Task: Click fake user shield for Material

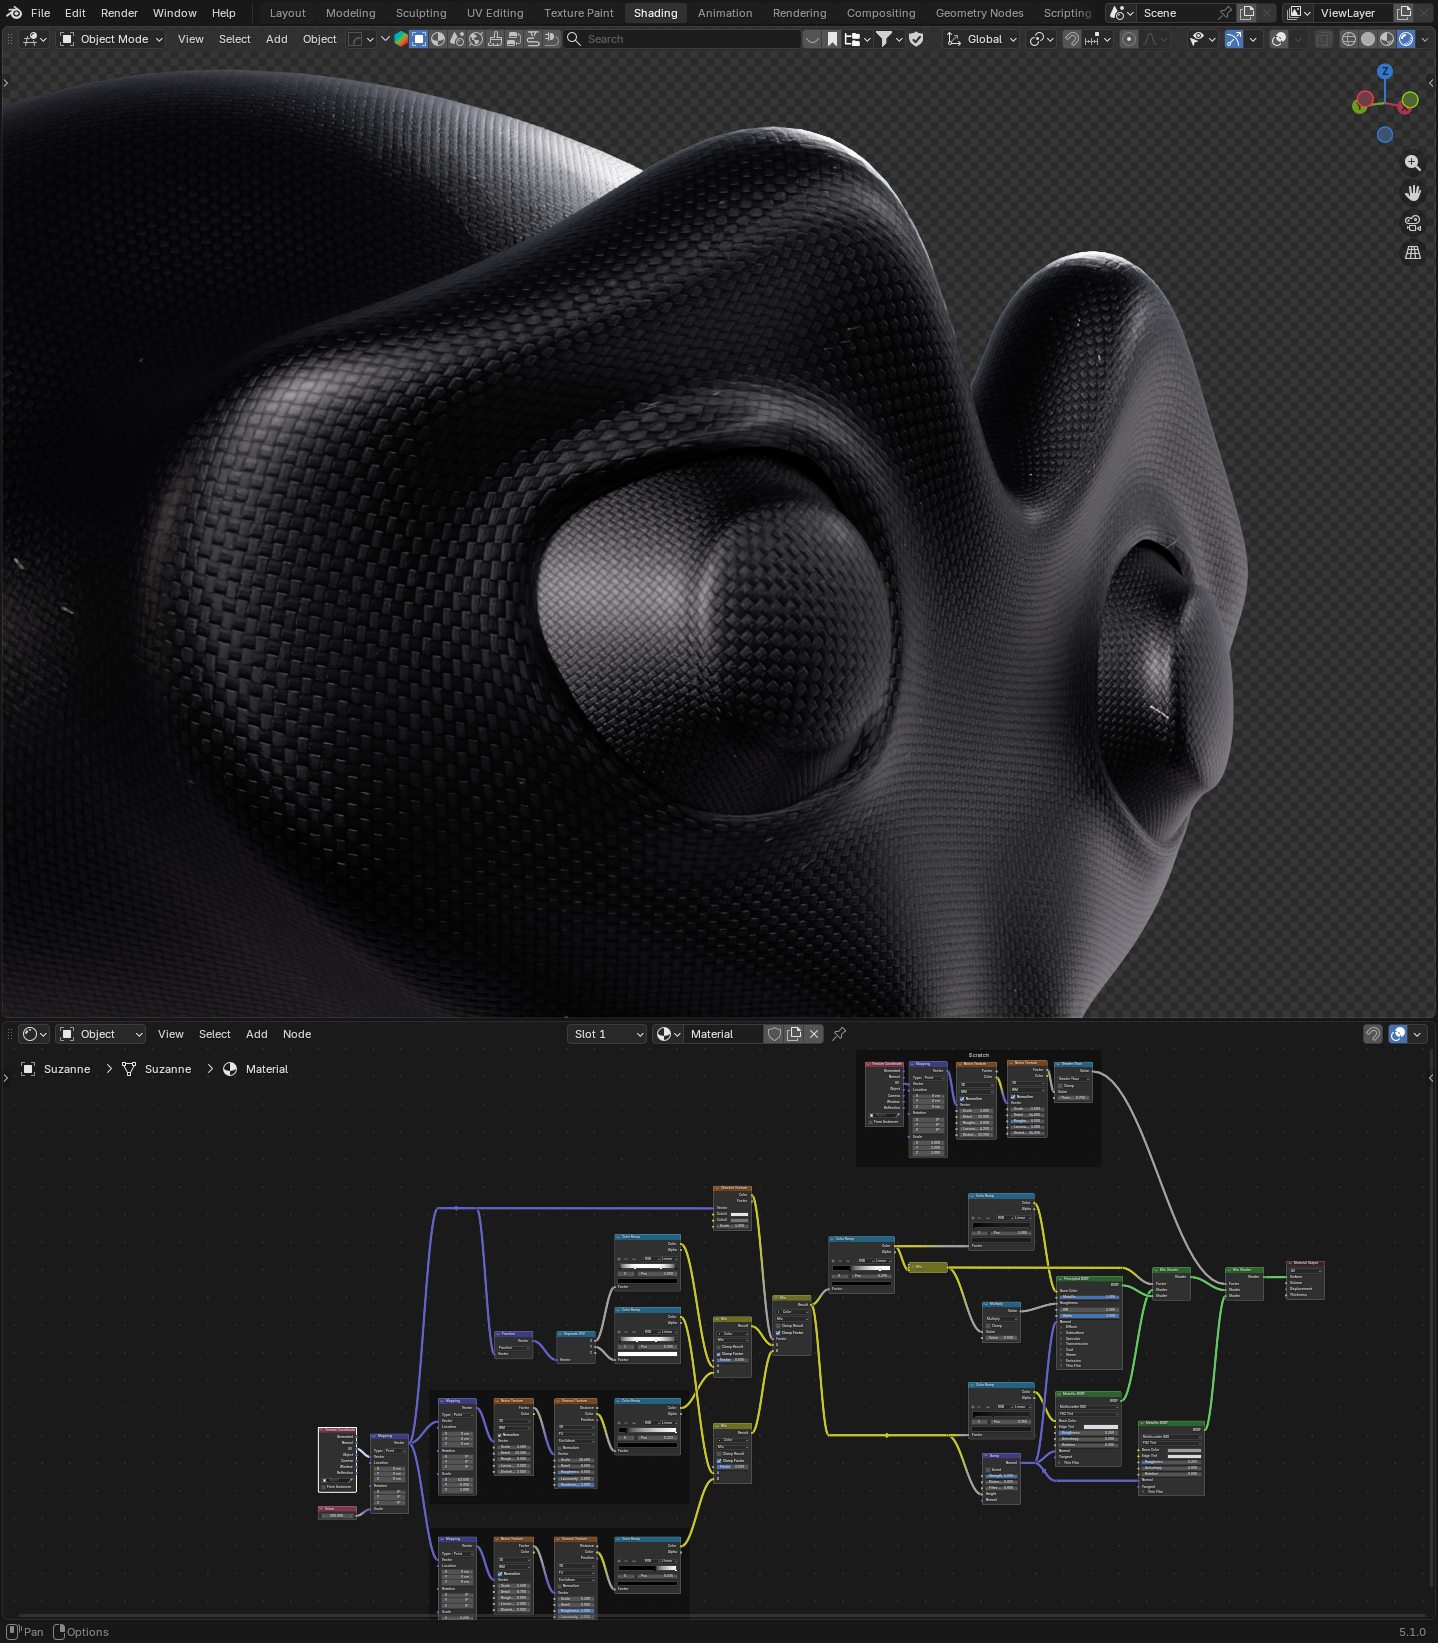Action: point(774,1034)
